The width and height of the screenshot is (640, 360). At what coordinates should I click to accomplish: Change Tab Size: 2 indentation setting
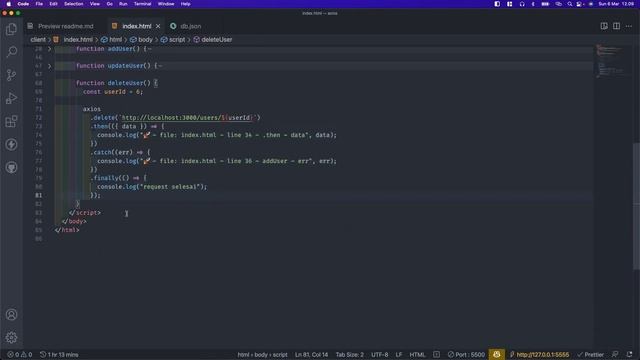[350, 355]
